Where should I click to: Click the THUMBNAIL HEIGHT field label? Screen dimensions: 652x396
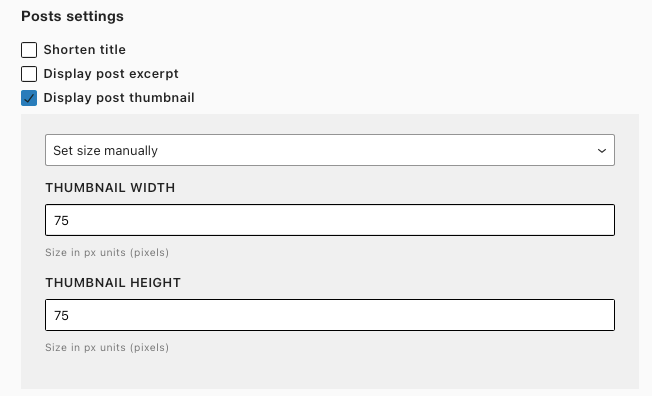pos(113,282)
